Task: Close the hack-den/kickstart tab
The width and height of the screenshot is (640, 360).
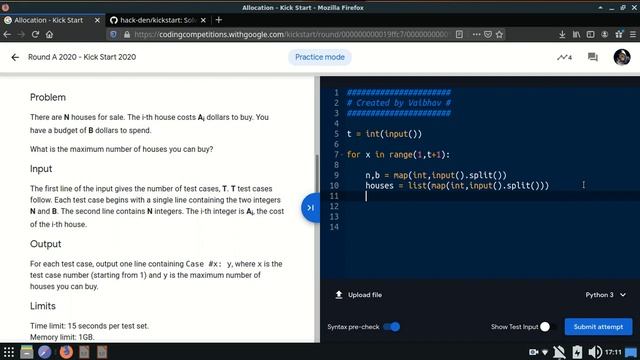Action: [x=203, y=20]
